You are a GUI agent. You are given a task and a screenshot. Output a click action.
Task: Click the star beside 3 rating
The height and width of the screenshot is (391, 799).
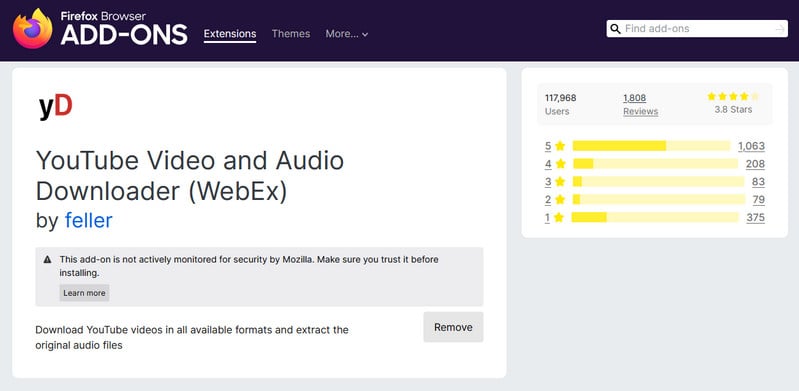pos(560,182)
